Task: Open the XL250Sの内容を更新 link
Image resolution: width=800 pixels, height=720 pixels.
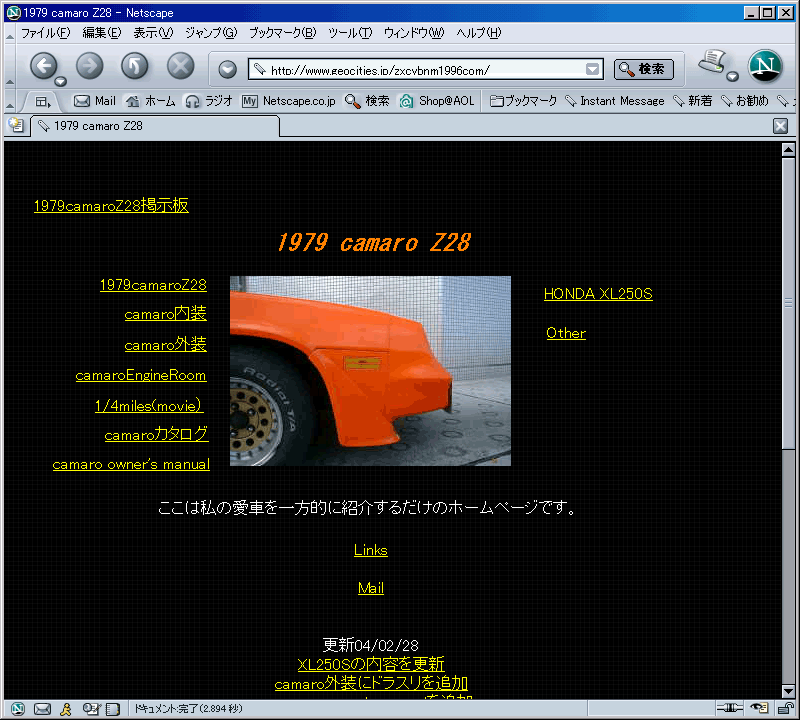Action: [371, 664]
